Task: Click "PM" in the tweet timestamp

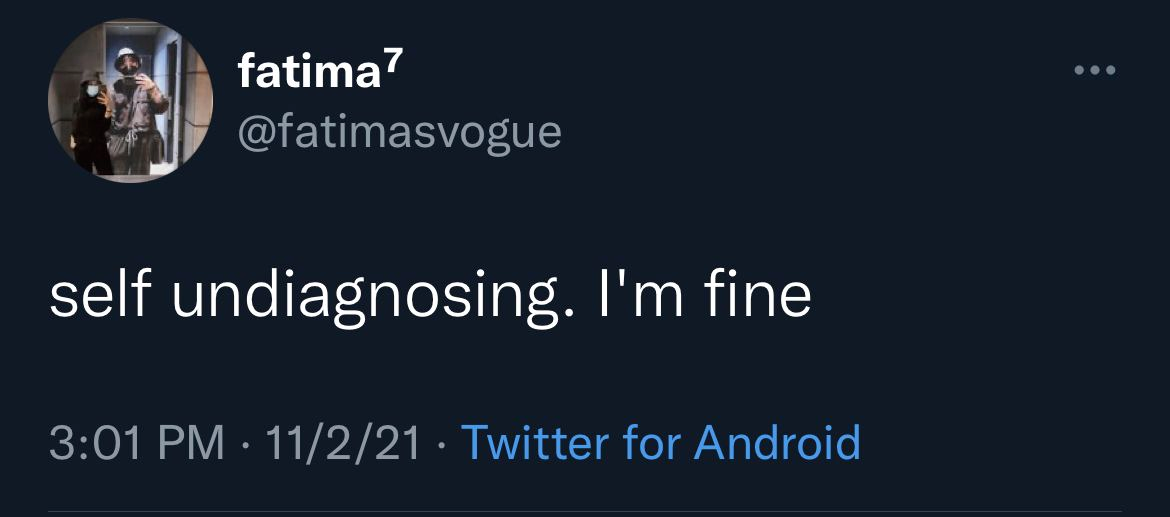Action: click(195, 442)
